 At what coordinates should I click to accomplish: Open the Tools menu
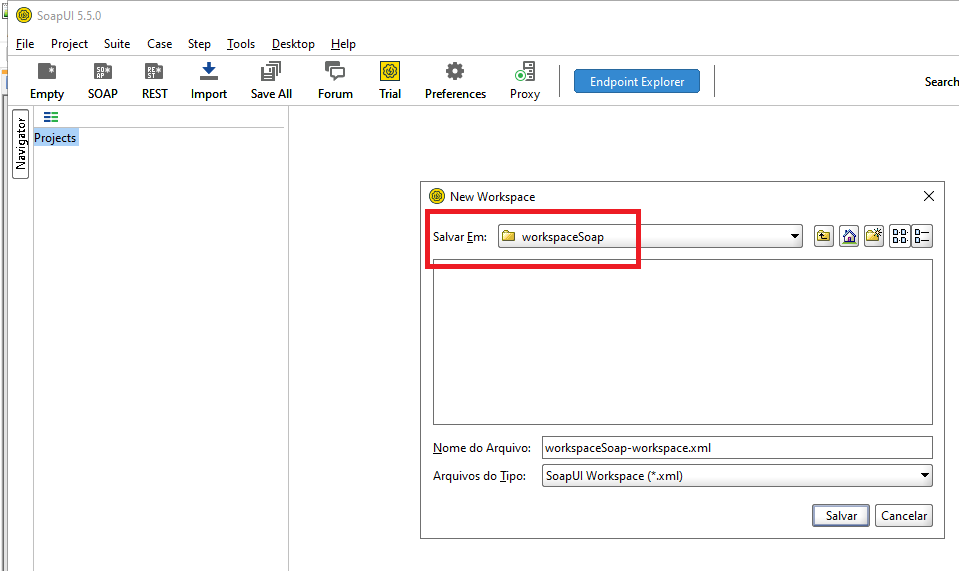point(241,44)
